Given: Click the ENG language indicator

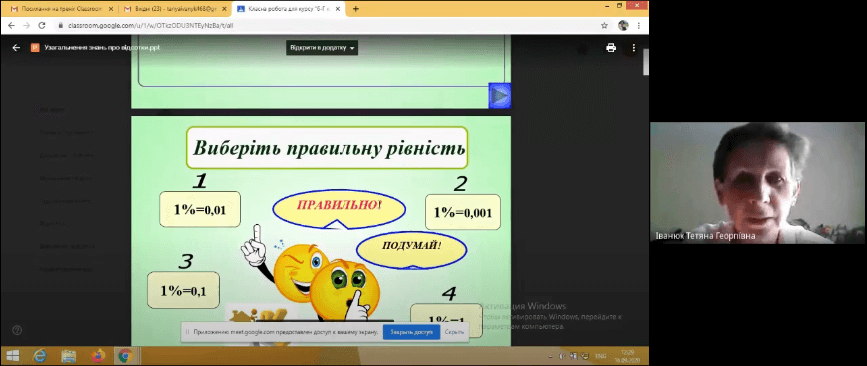Looking at the screenshot, I should pyautogui.click(x=599, y=356).
